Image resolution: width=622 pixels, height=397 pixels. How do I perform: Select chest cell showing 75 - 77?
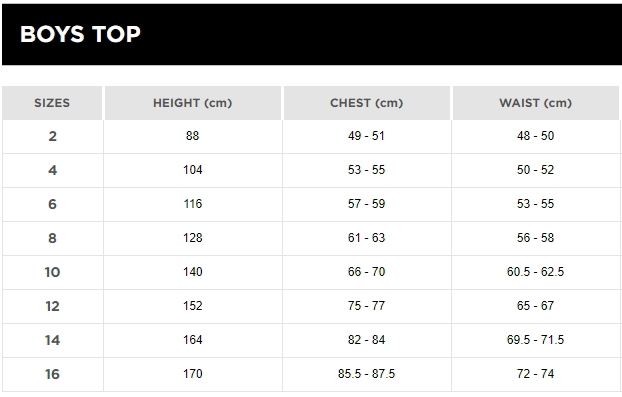(x=367, y=306)
